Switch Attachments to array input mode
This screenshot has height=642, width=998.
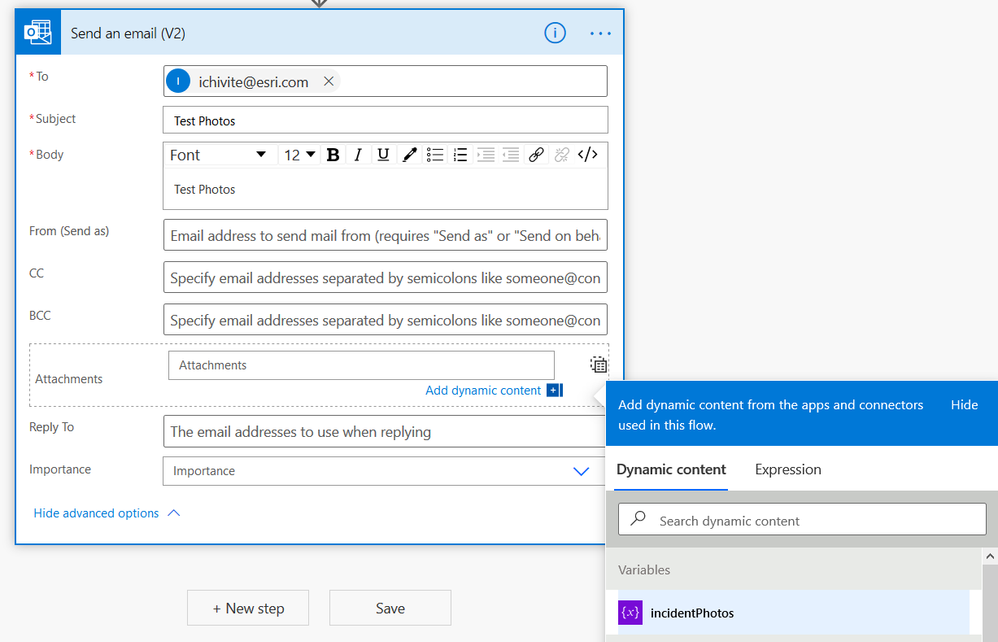pyautogui.click(x=598, y=365)
